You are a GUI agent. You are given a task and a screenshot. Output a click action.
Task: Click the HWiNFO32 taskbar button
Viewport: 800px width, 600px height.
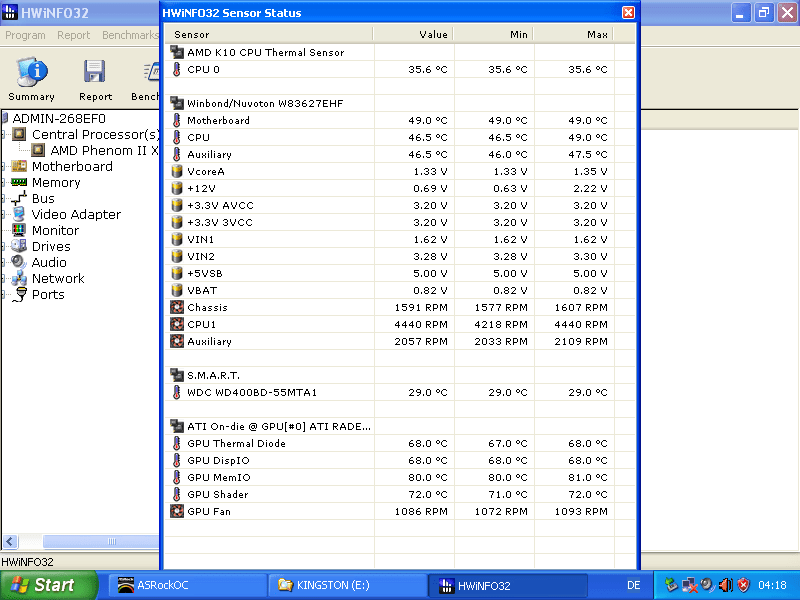click(x=508, y=585)
